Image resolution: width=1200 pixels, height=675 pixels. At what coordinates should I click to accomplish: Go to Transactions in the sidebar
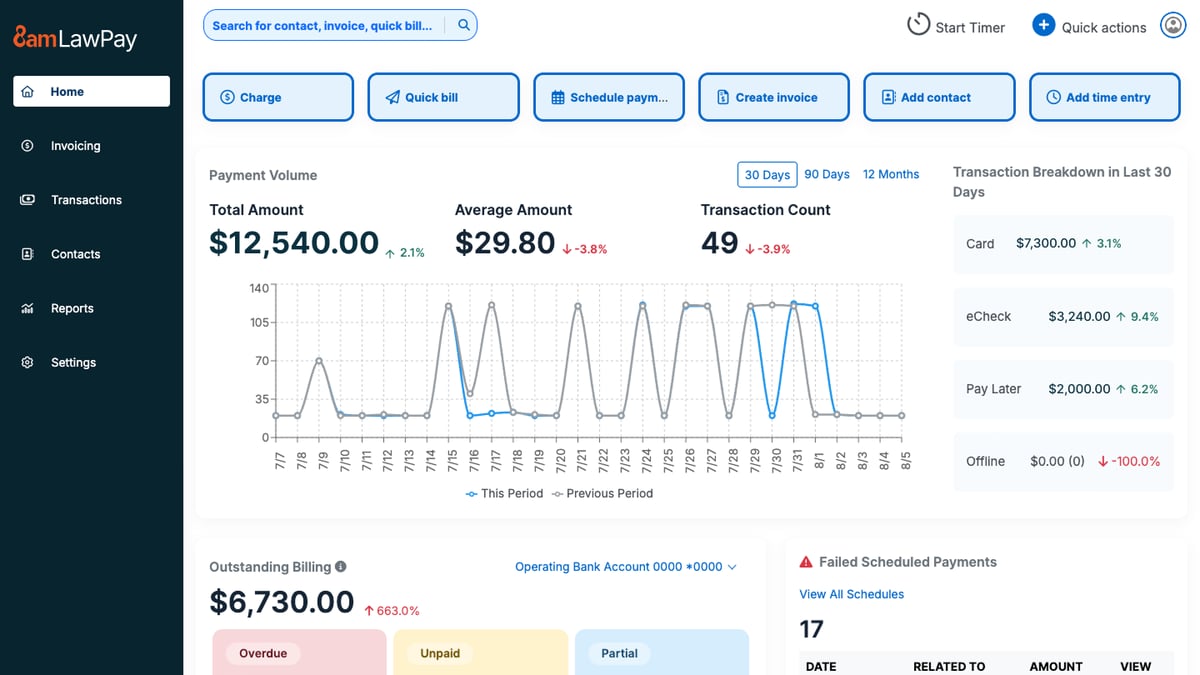[86, 200]
